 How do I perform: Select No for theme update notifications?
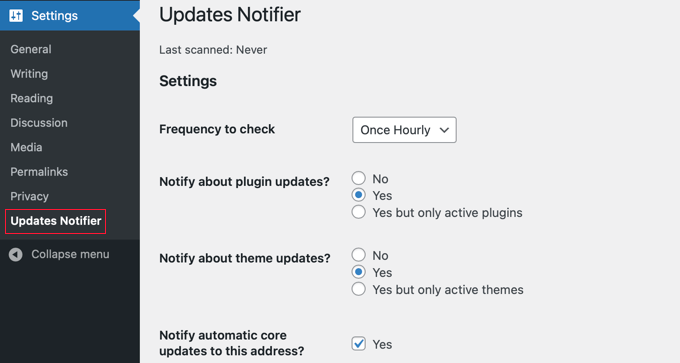tap(359, 255)
